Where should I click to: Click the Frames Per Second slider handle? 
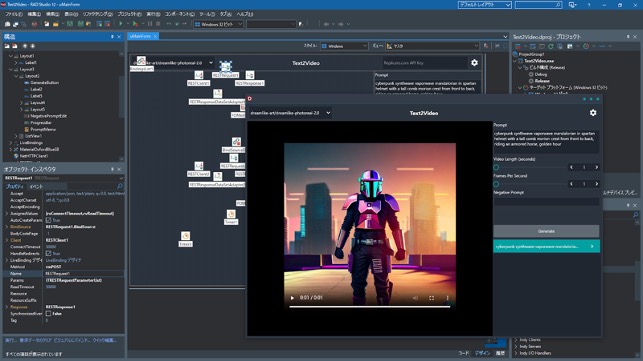[x=496, y=184]
